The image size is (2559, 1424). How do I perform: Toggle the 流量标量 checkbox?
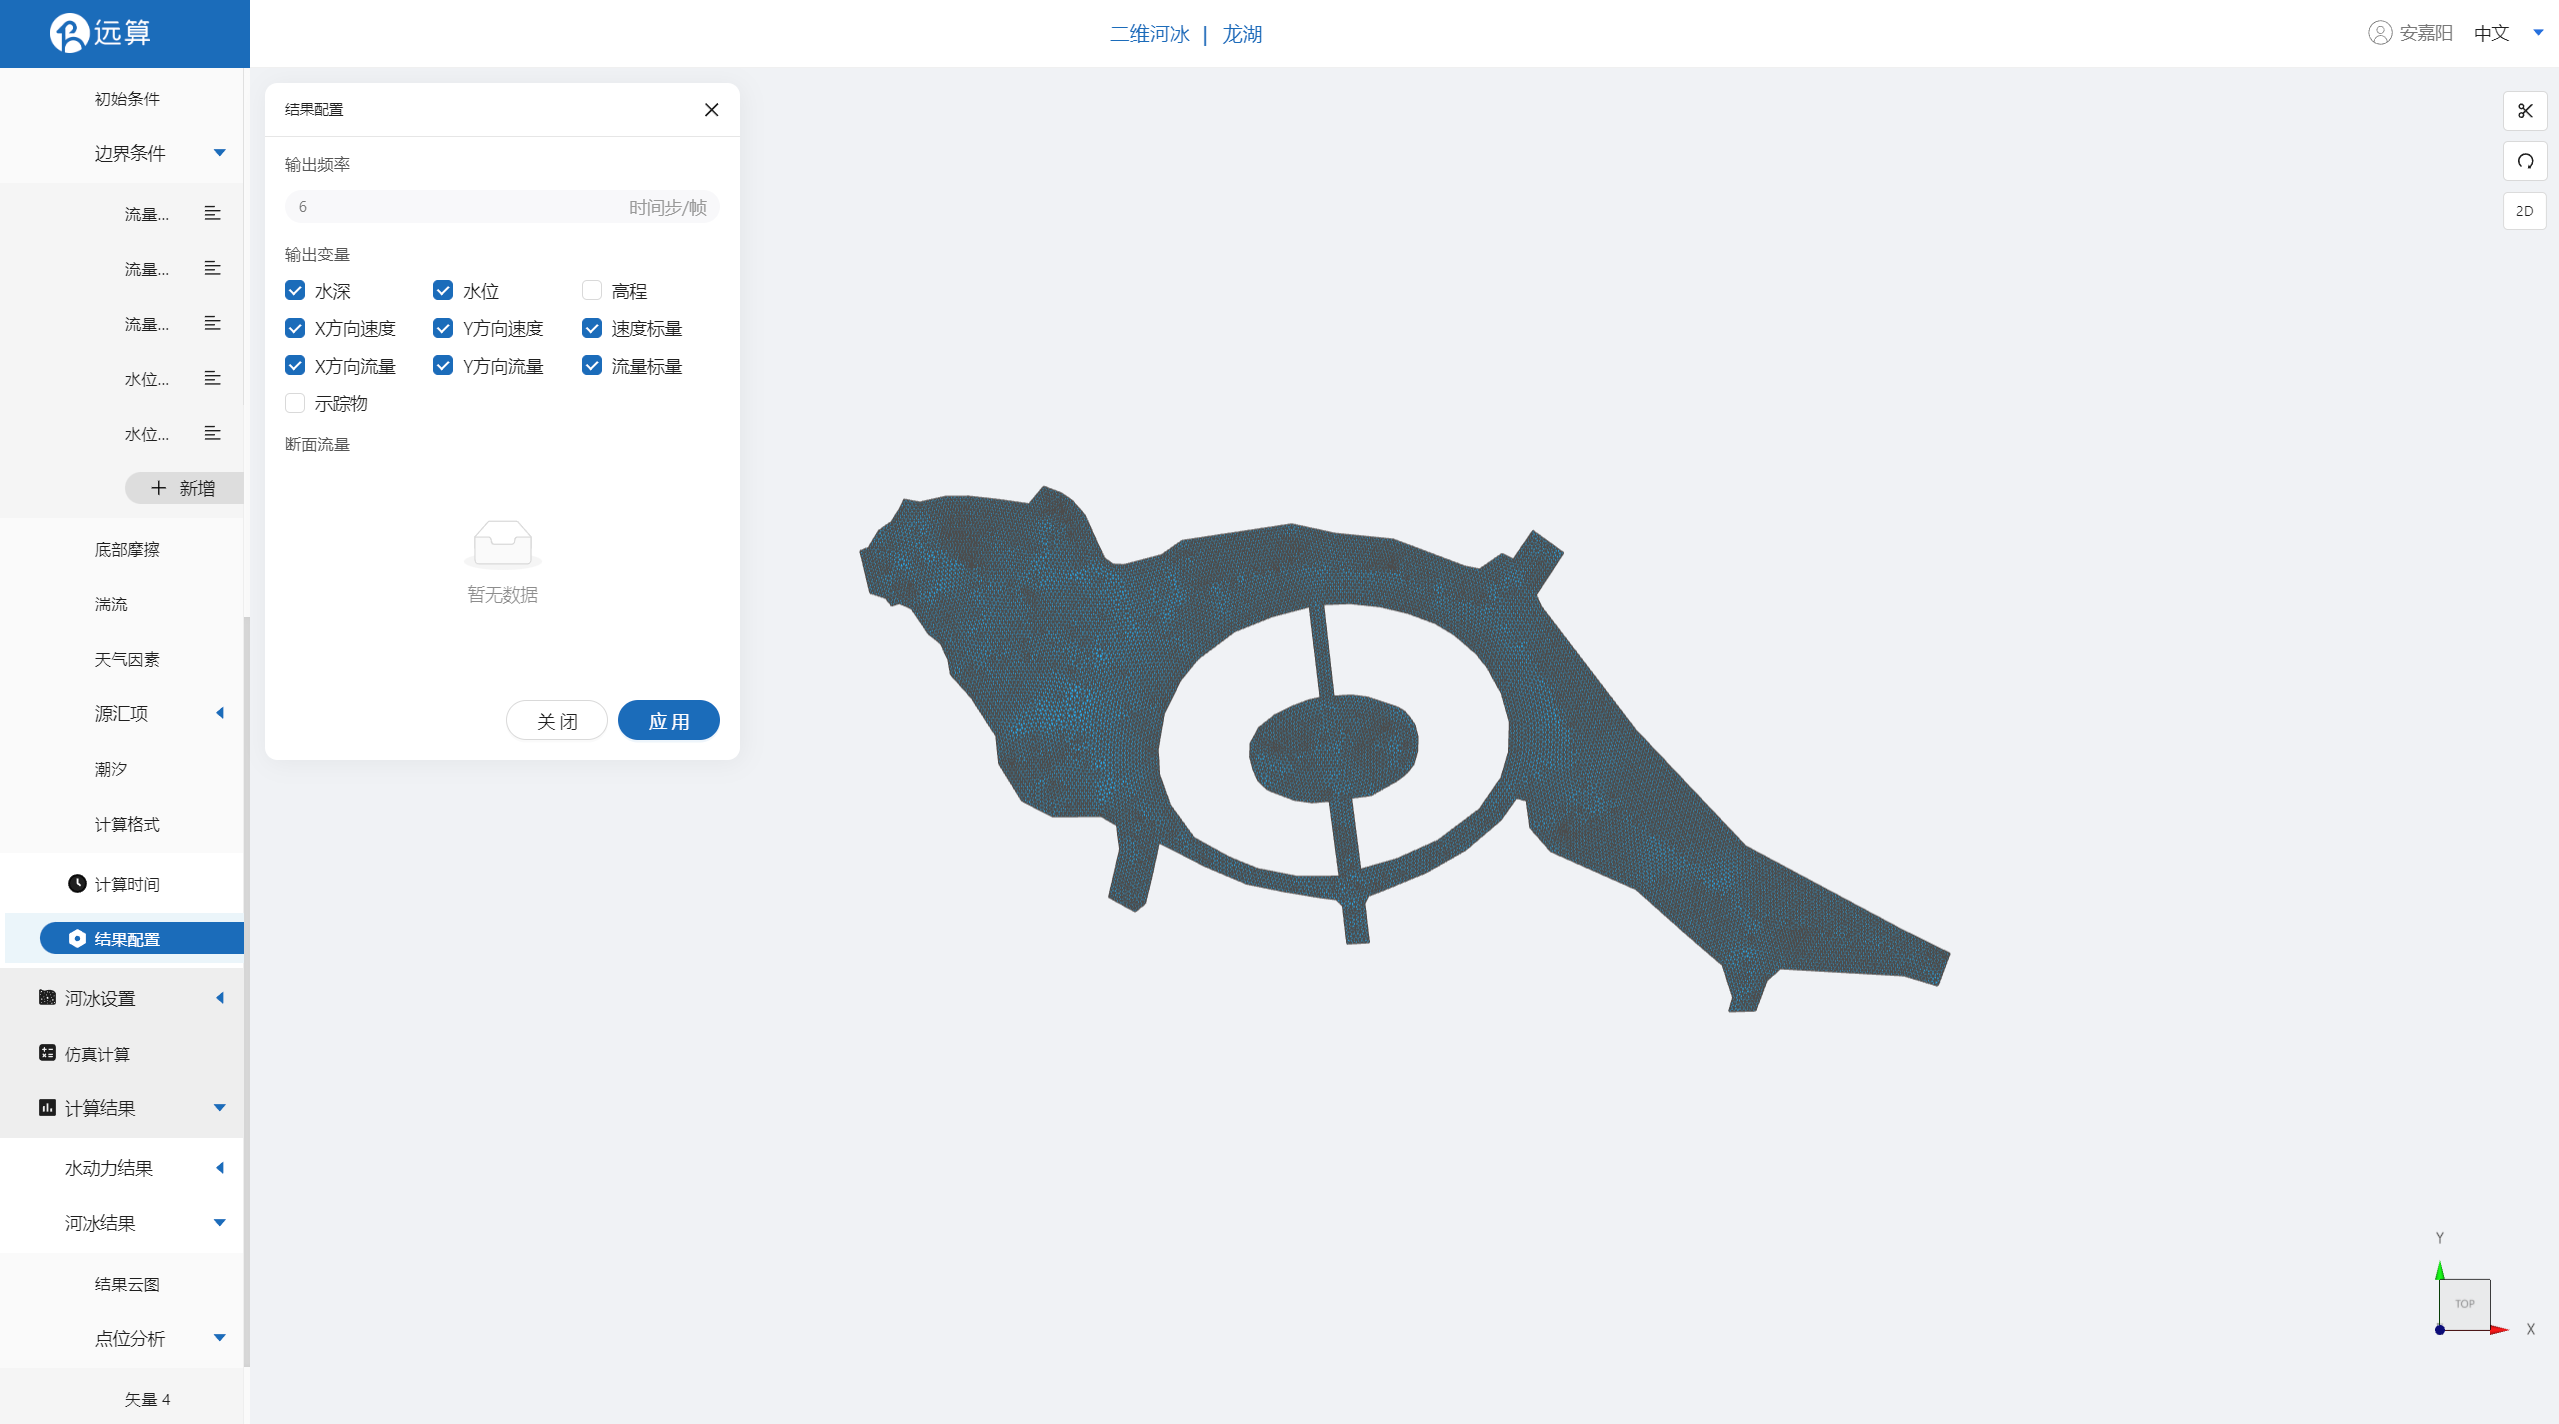click(x=592, y=365)
